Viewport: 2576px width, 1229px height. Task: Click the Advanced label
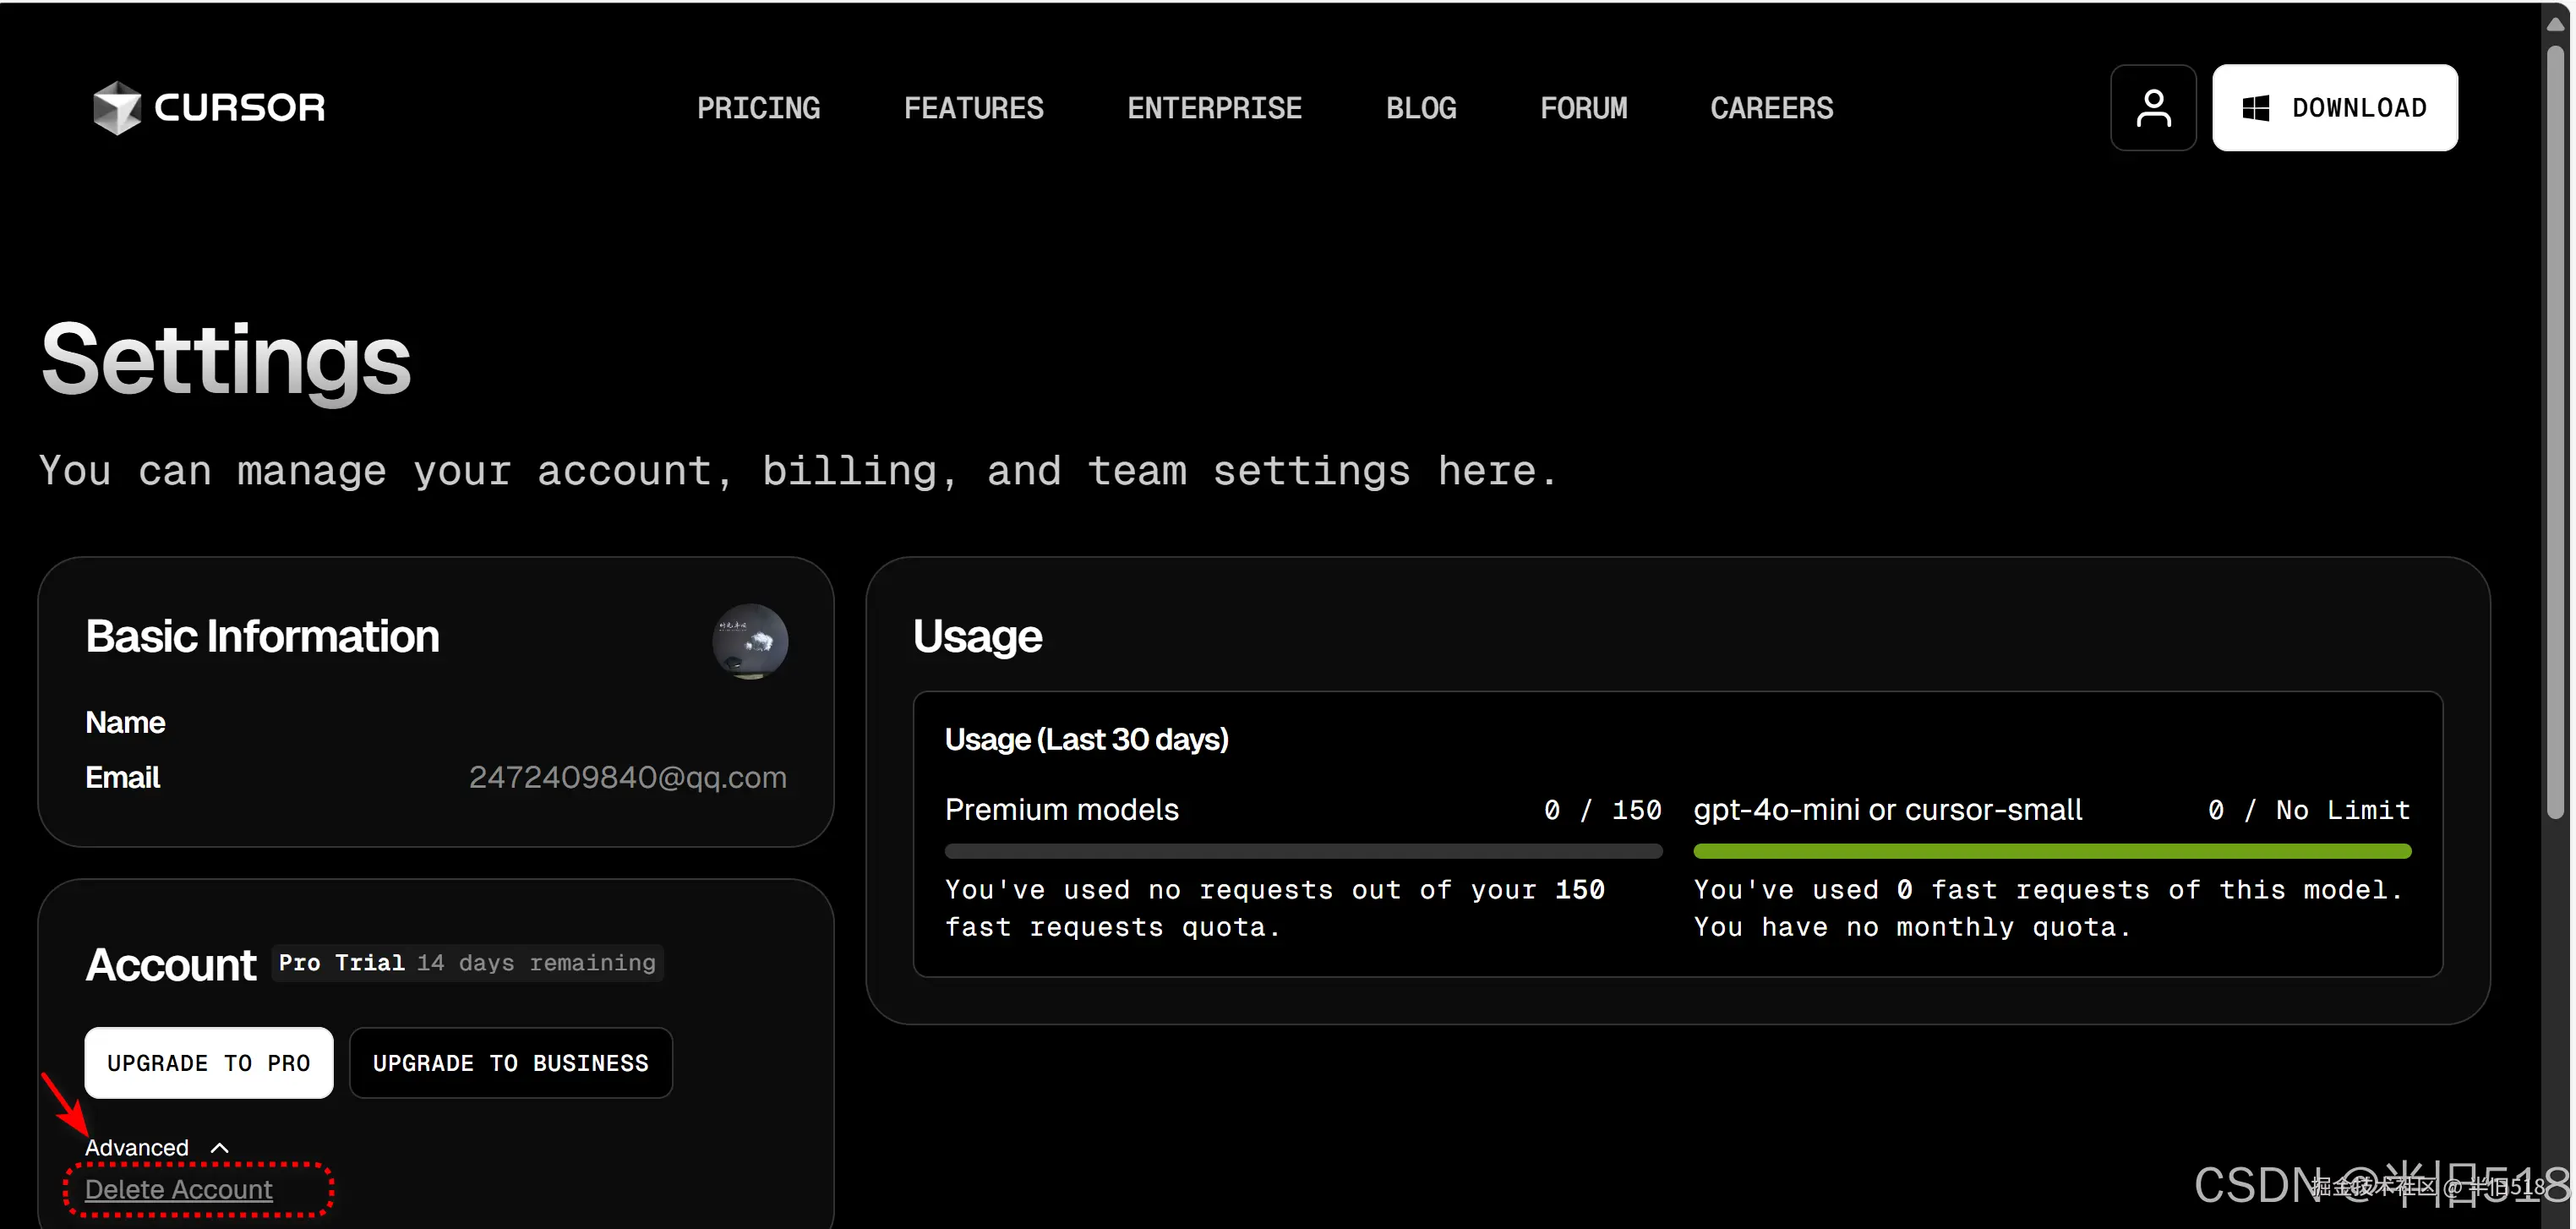pos(137,1147)
